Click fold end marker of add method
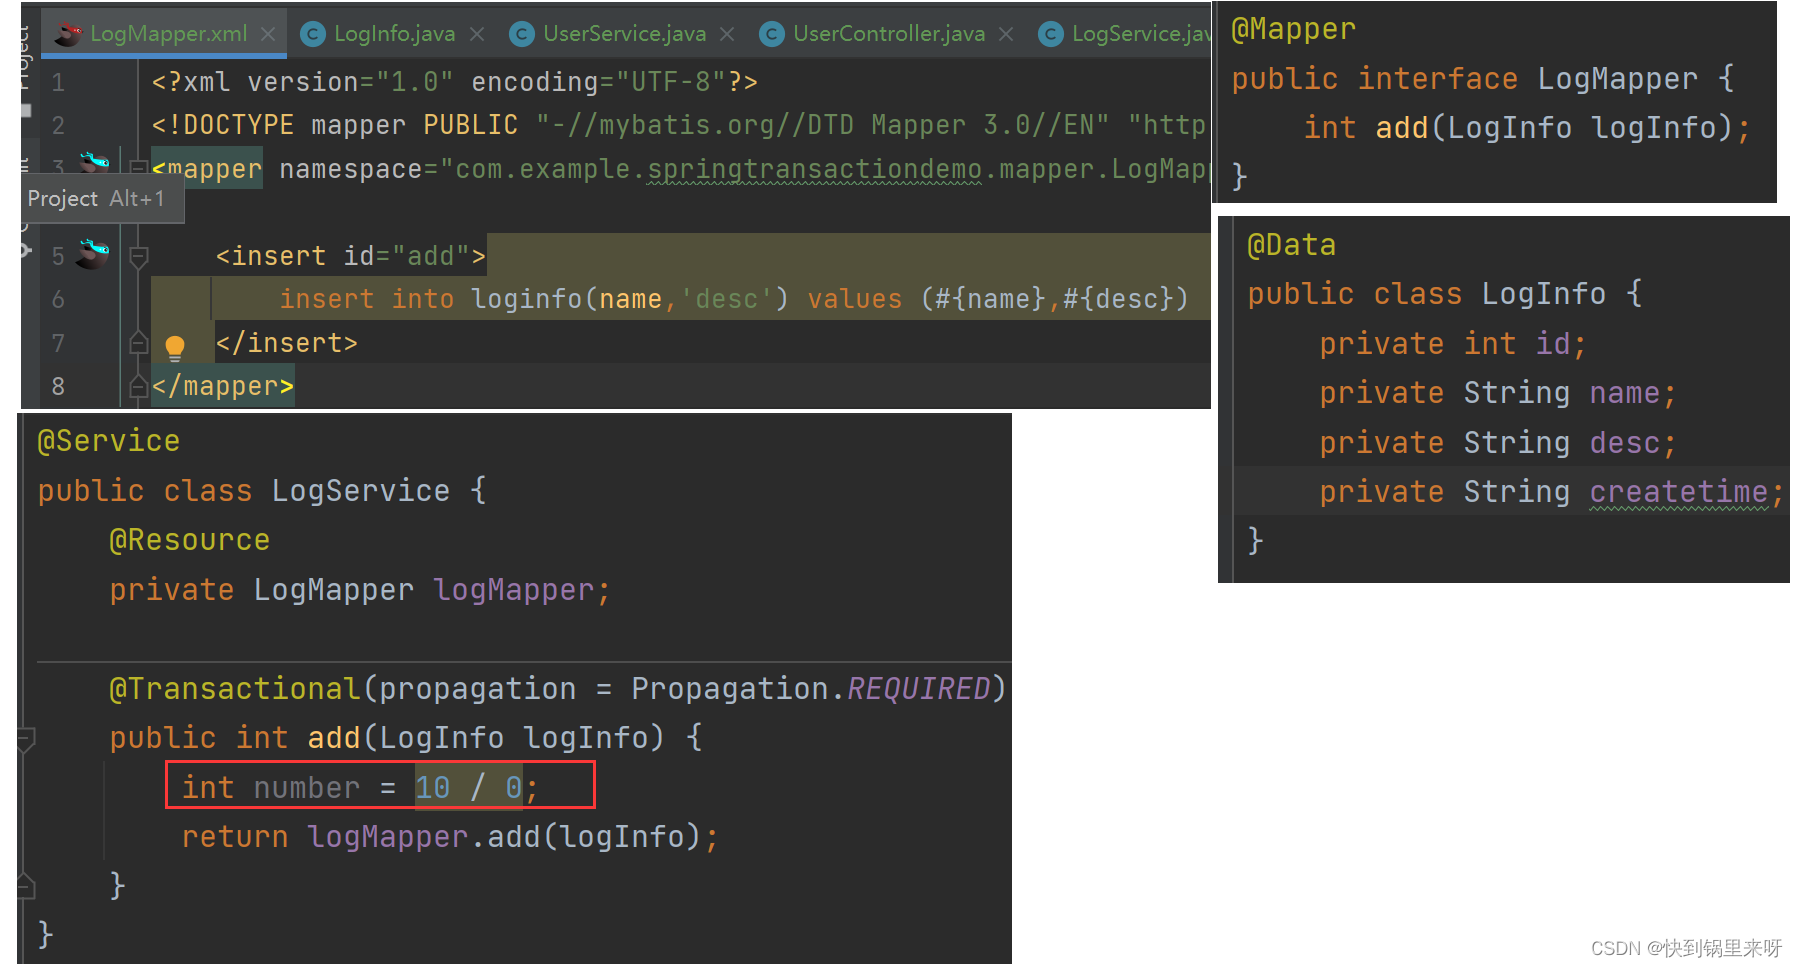The height and width of the screenshot is (967, 1798). [27, 885]
